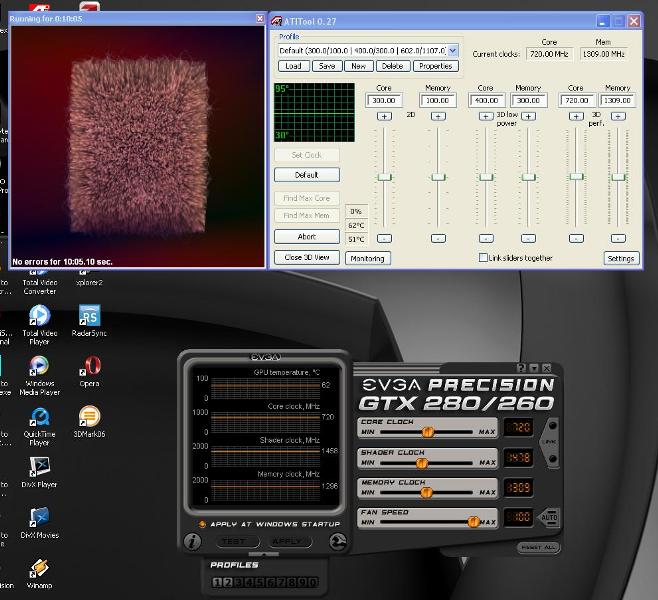Click the 2D Core clock value field
The image size is (658, 600).
[384, 100]
